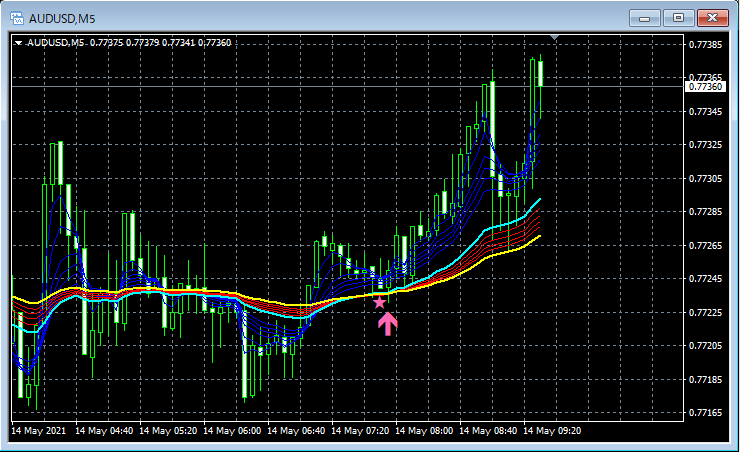Click the 14 May 08:00 time label
This screenshot has width=741, height=452.
424,431
